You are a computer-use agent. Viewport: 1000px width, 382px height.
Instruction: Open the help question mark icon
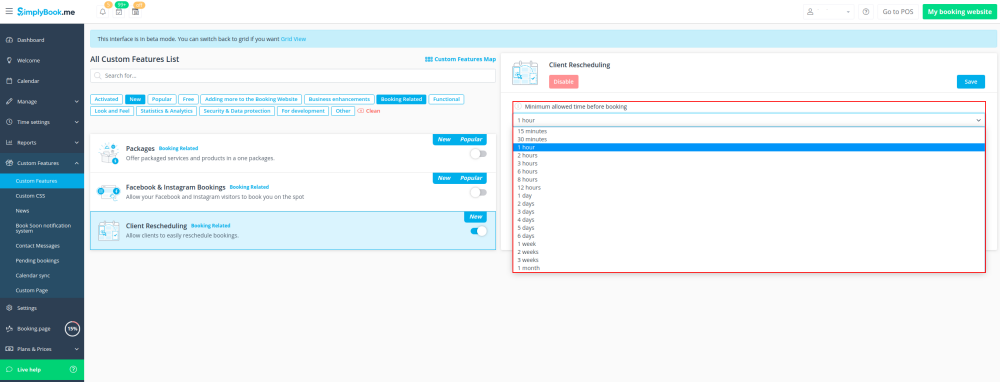[865, 11]
